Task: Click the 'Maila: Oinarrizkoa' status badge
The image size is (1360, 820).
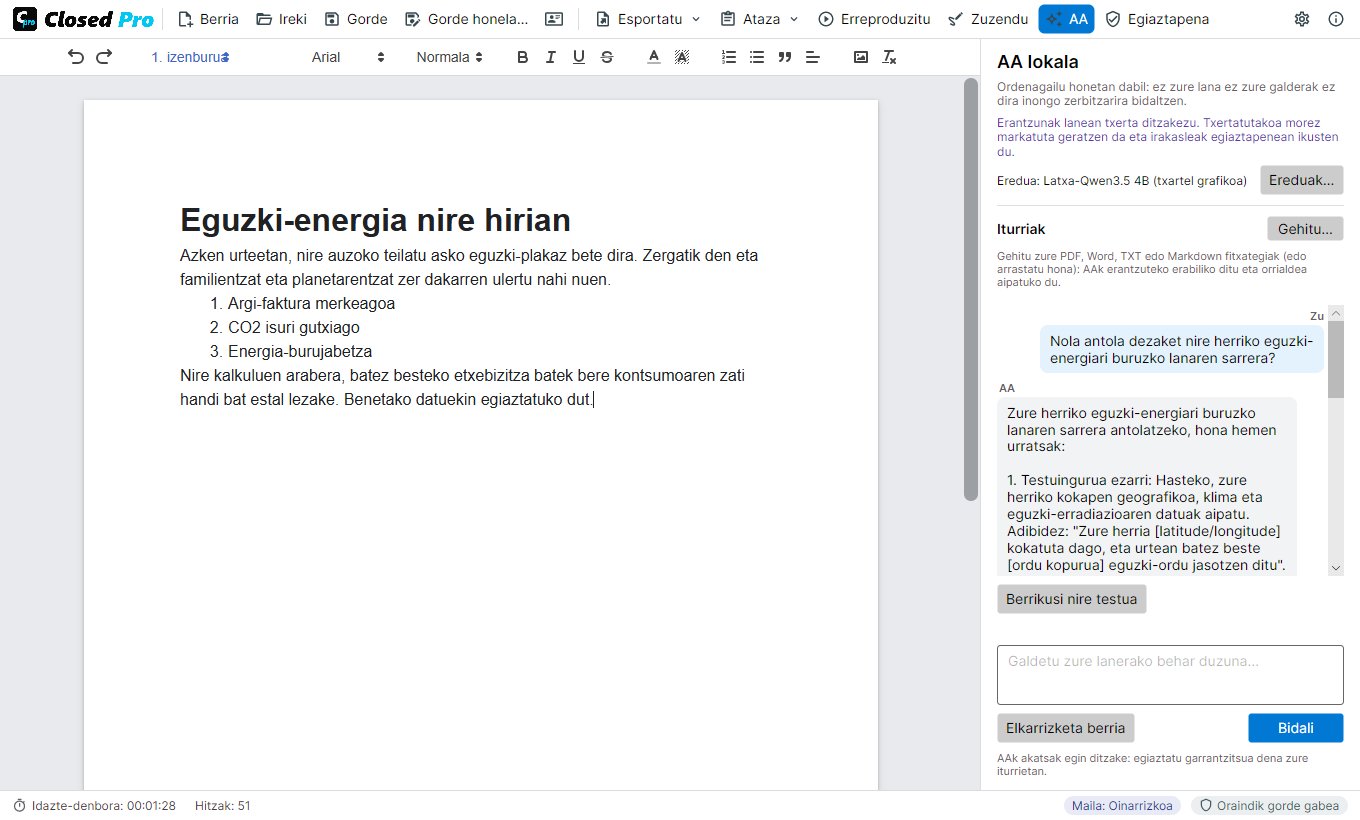Action: [x=1123, y=805]
